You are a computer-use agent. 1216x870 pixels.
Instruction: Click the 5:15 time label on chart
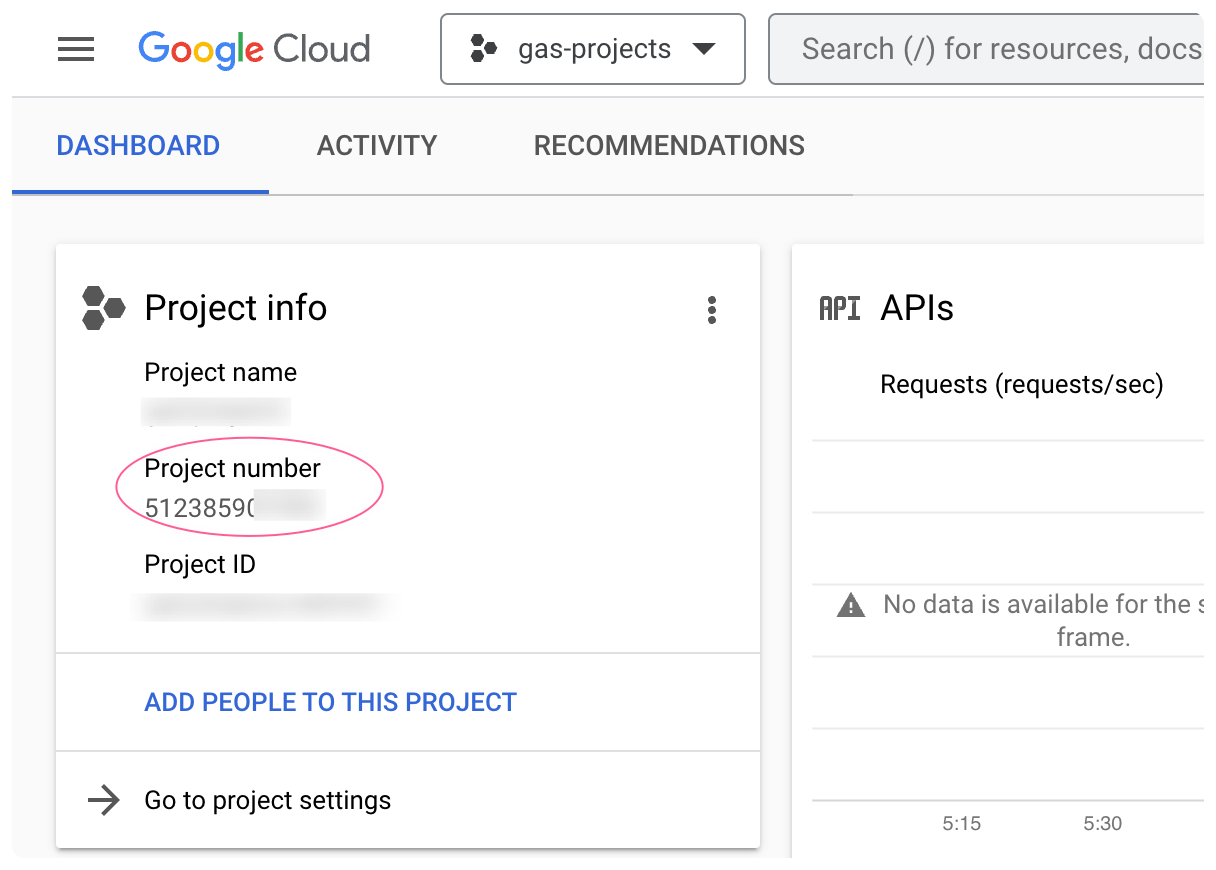pyautogui.click(x=961, y=824)
